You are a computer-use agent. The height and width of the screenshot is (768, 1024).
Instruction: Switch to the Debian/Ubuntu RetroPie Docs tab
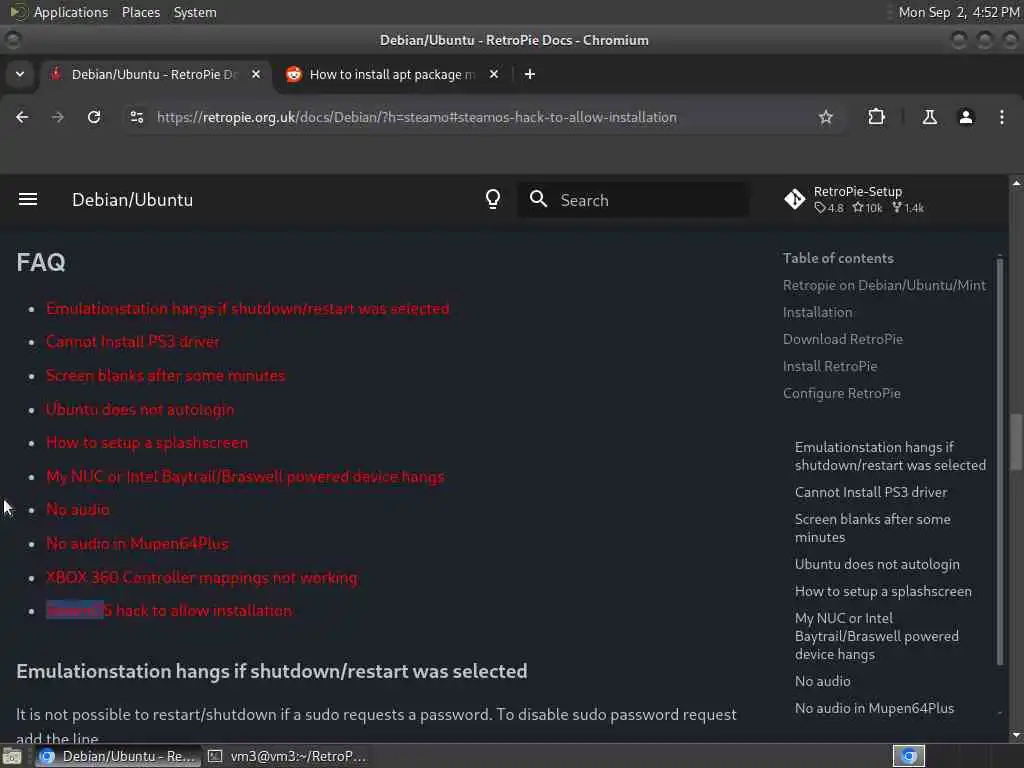153,74
